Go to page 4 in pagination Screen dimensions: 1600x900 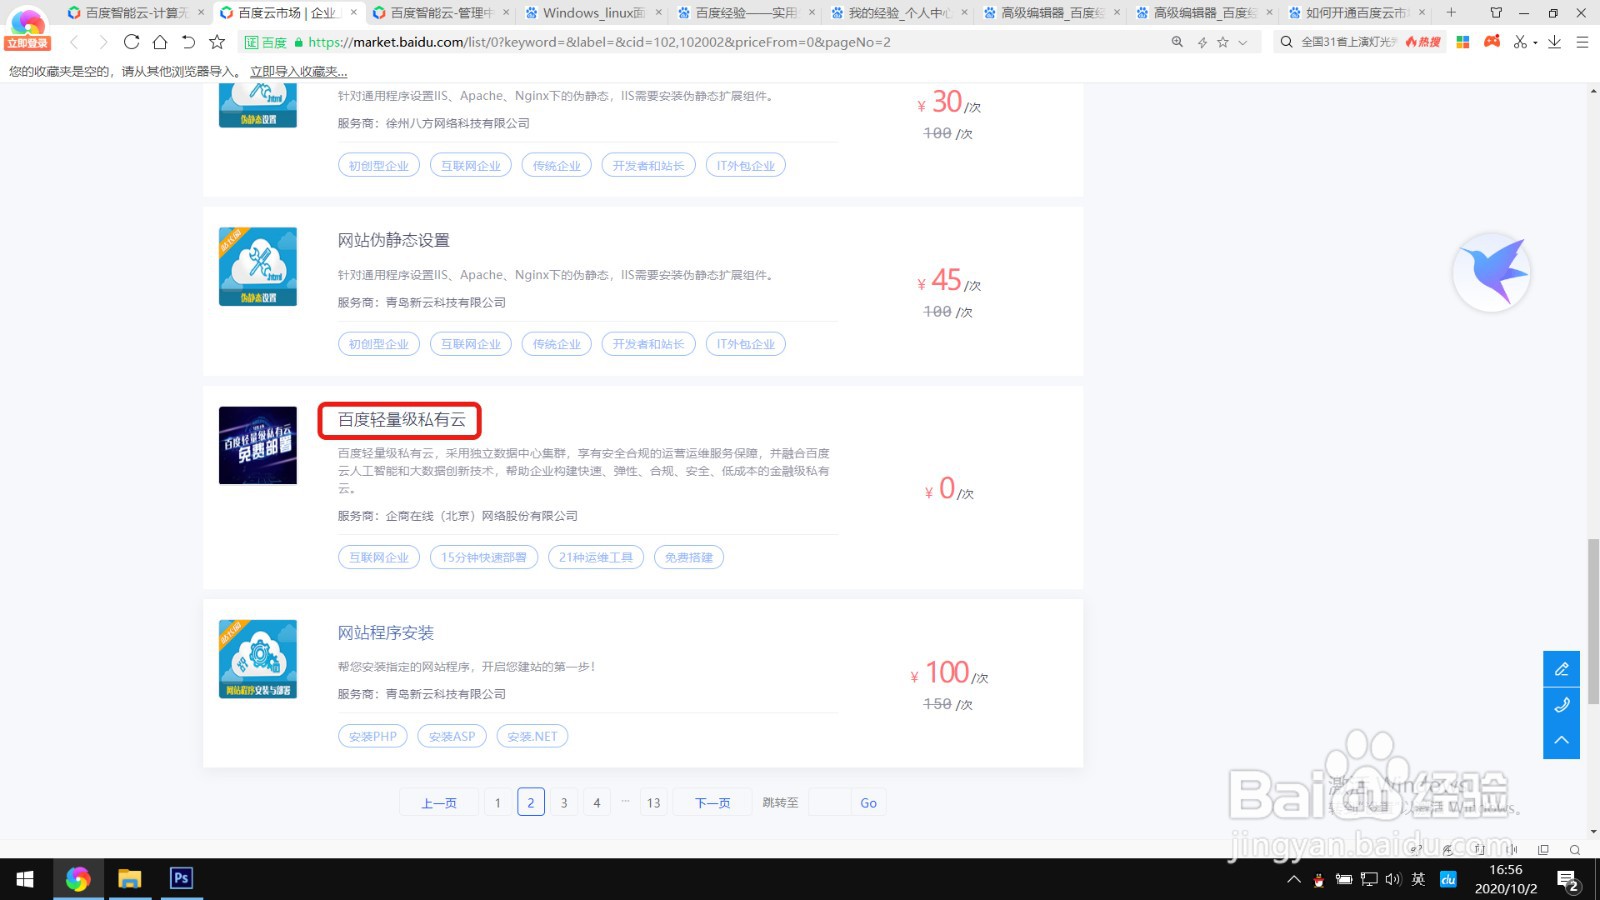click(597, 802)
